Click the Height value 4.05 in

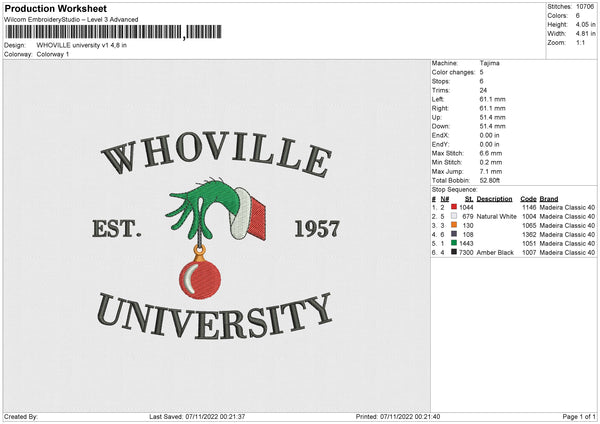(585, 24)
